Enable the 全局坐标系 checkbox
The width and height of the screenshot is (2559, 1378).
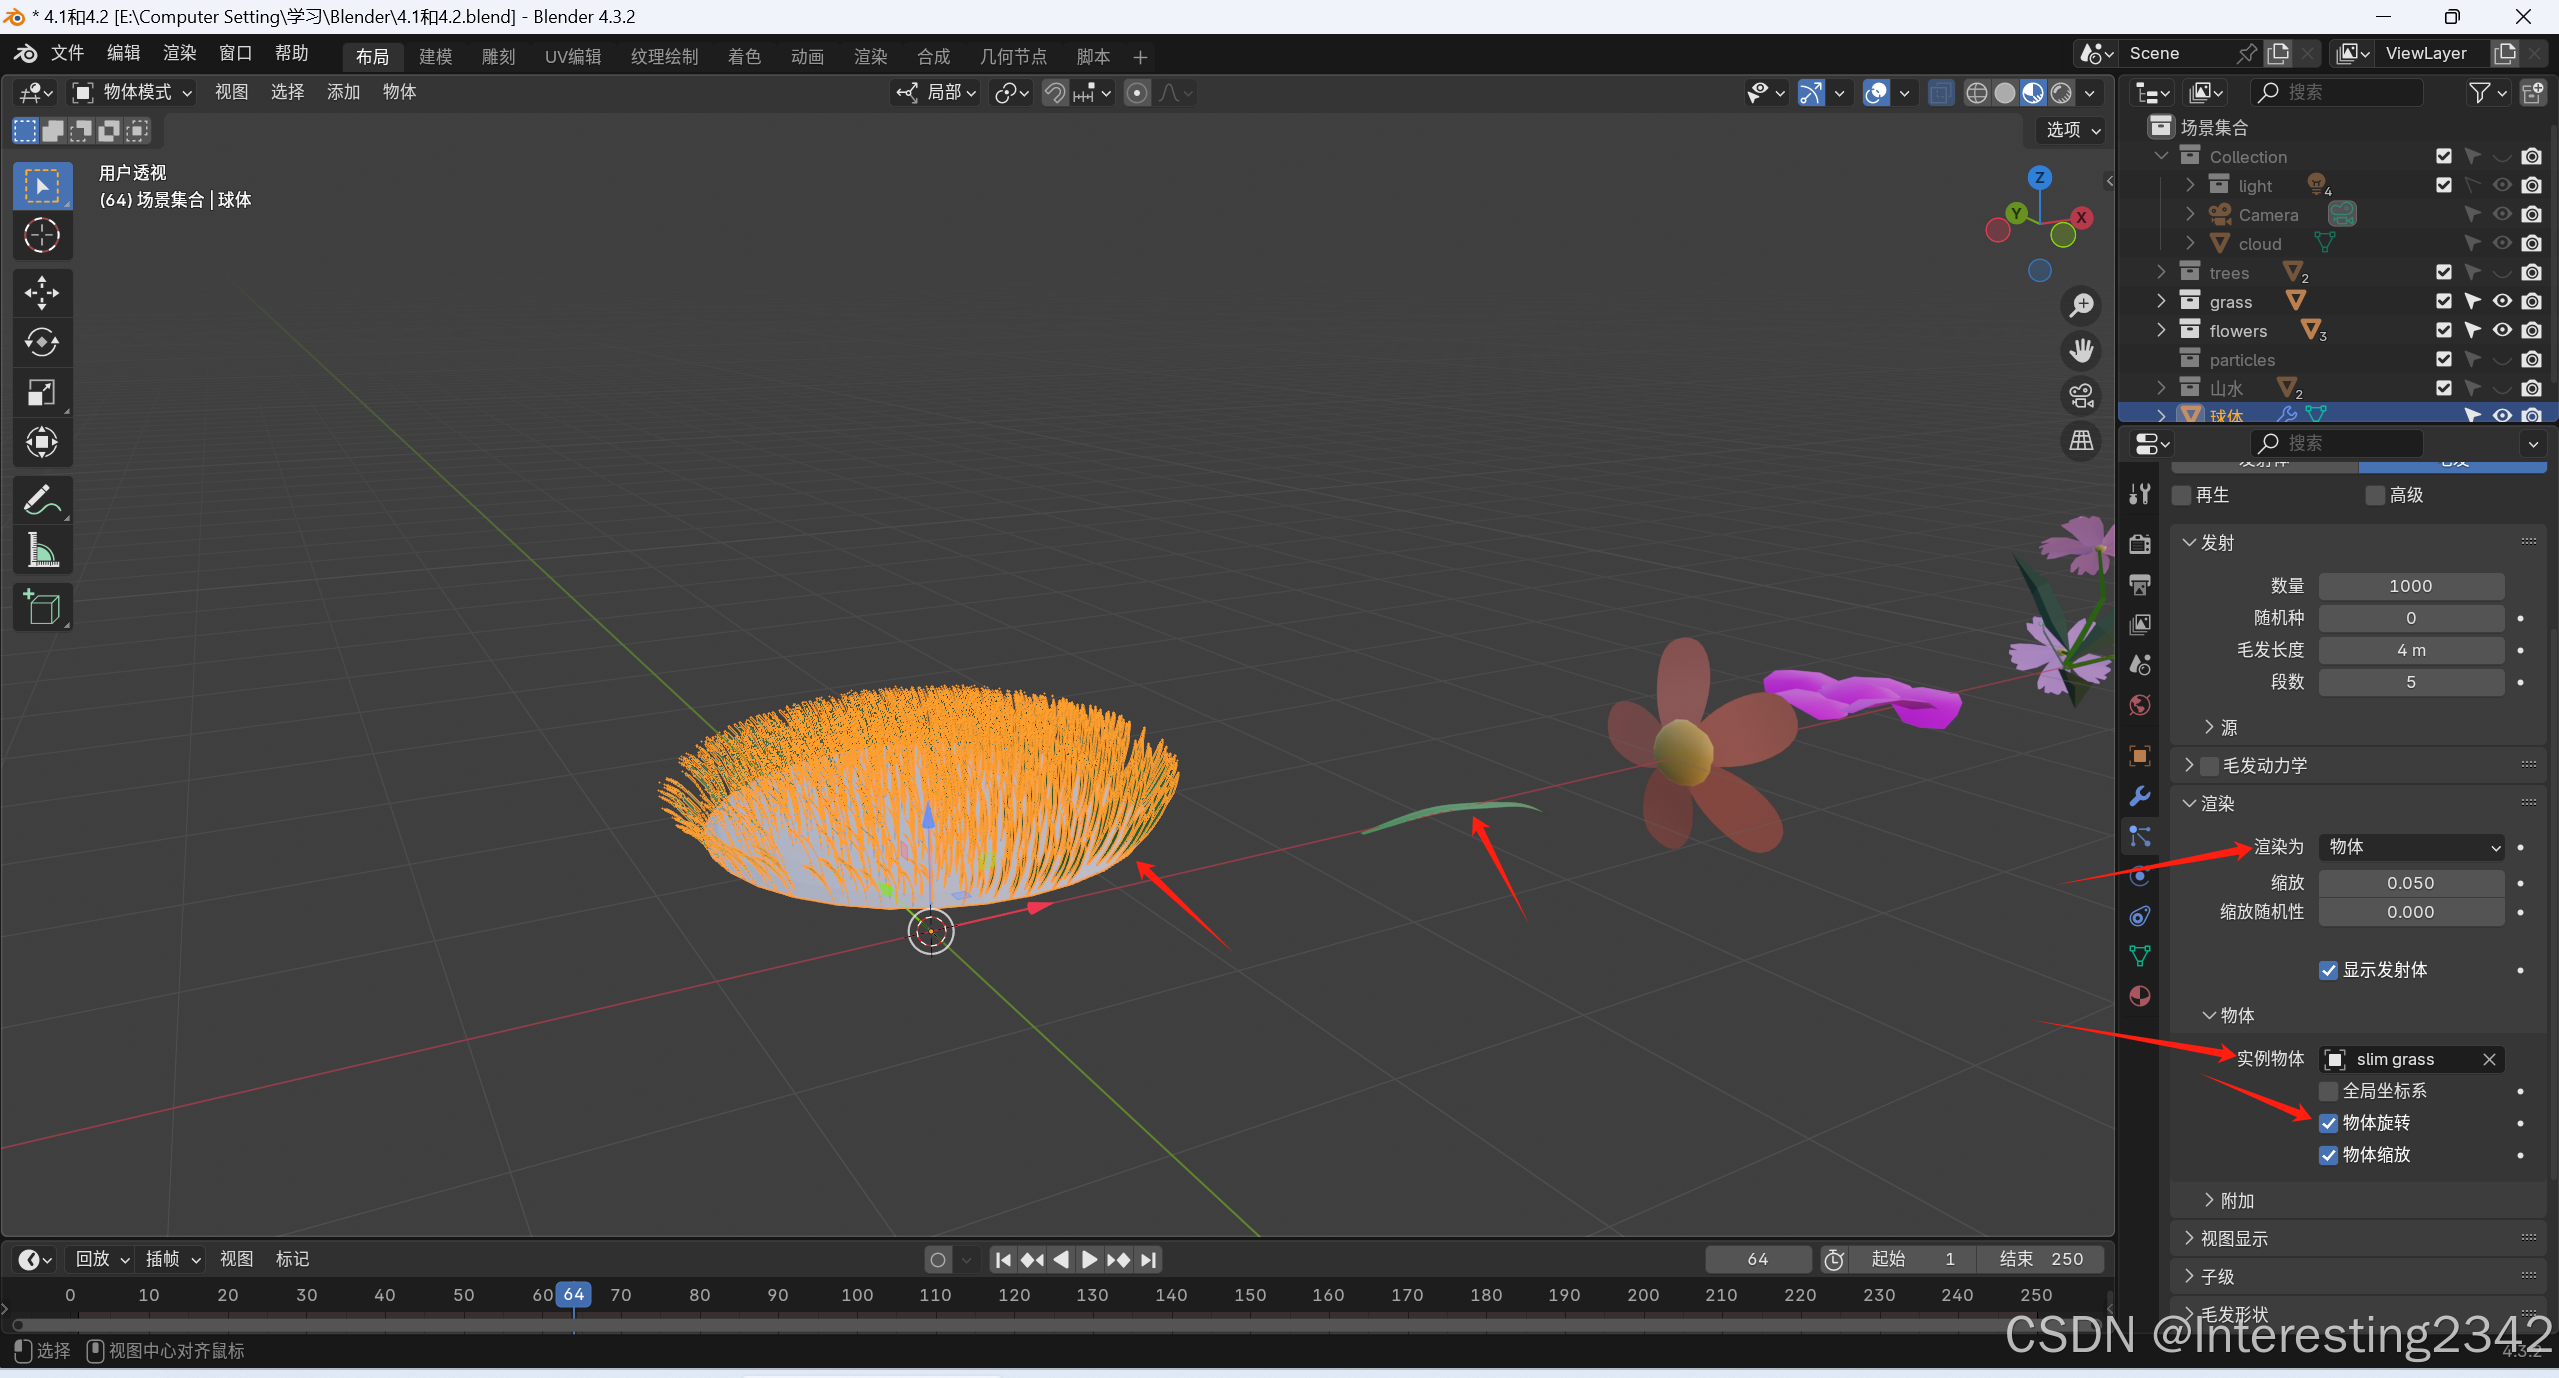(x=2329, y=1091)
